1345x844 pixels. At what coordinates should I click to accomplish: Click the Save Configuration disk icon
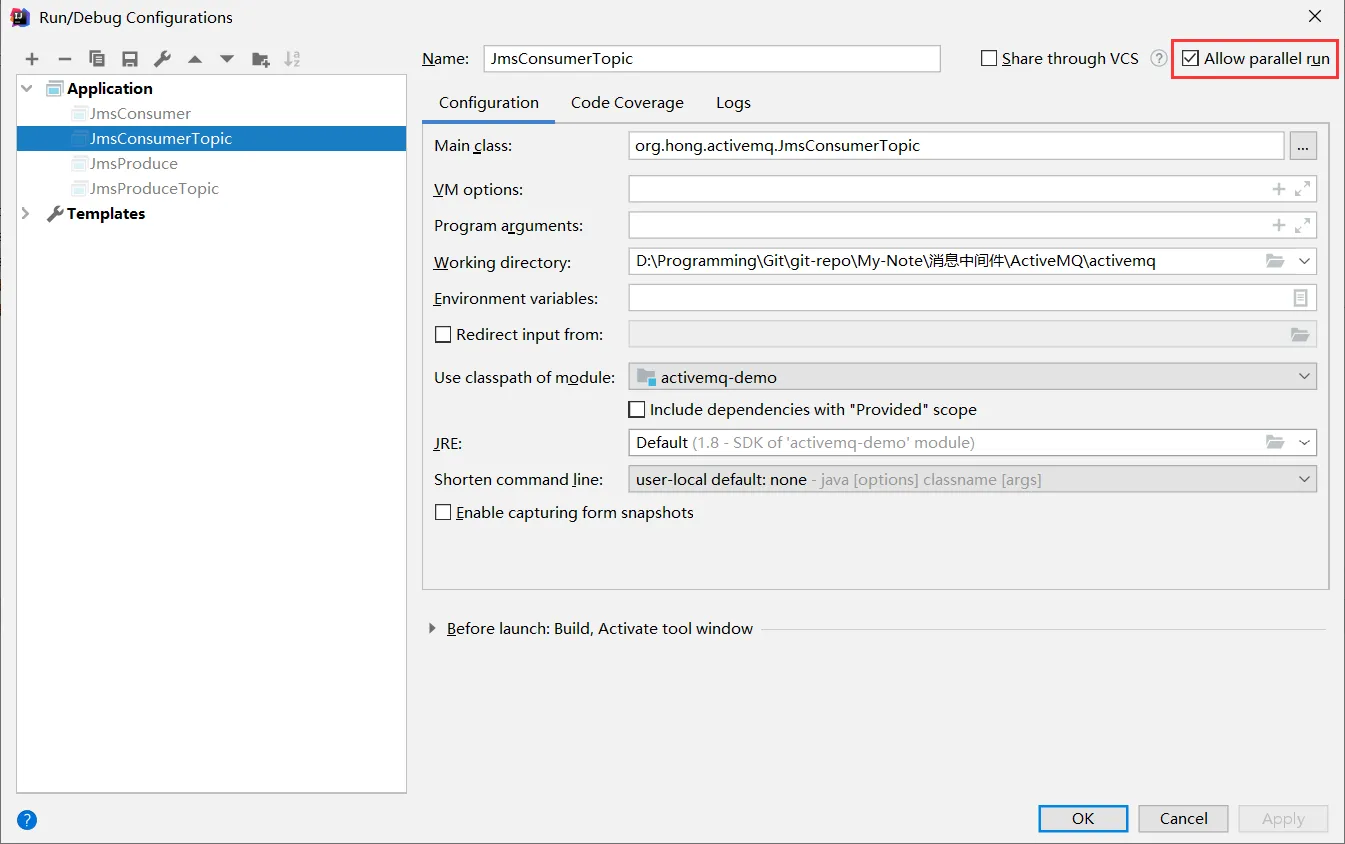(x=130, y=59)
